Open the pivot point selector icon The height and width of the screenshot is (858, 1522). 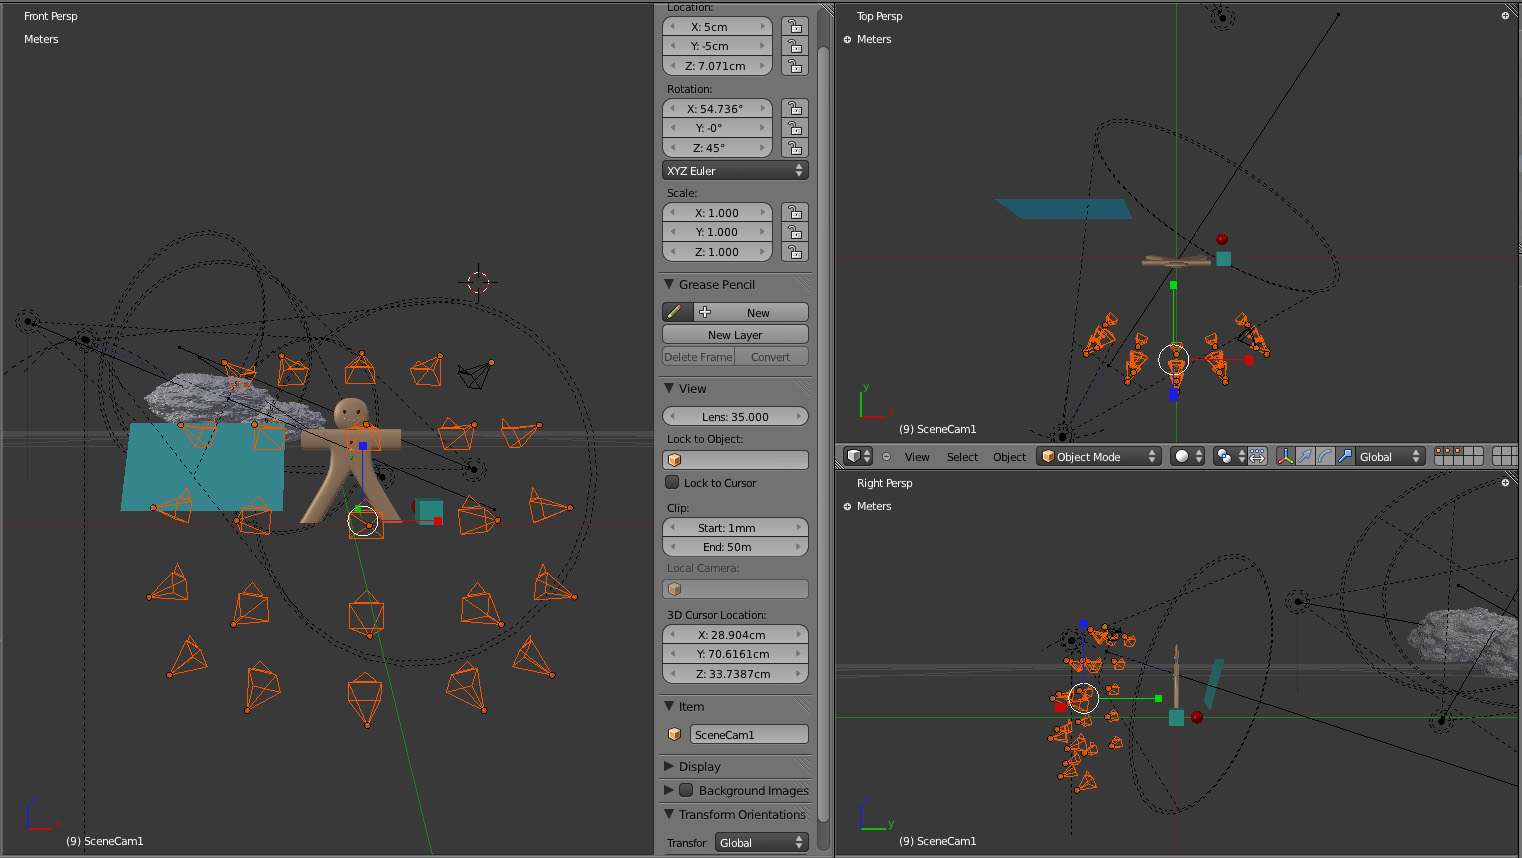pos(1228,457)
